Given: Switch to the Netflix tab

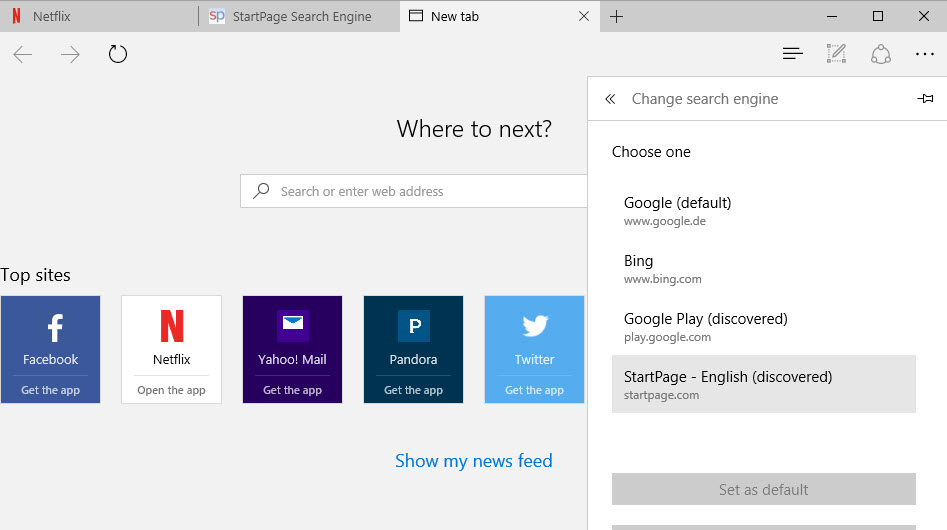Looking at the screenshot, I should click(x=98, y=16).
